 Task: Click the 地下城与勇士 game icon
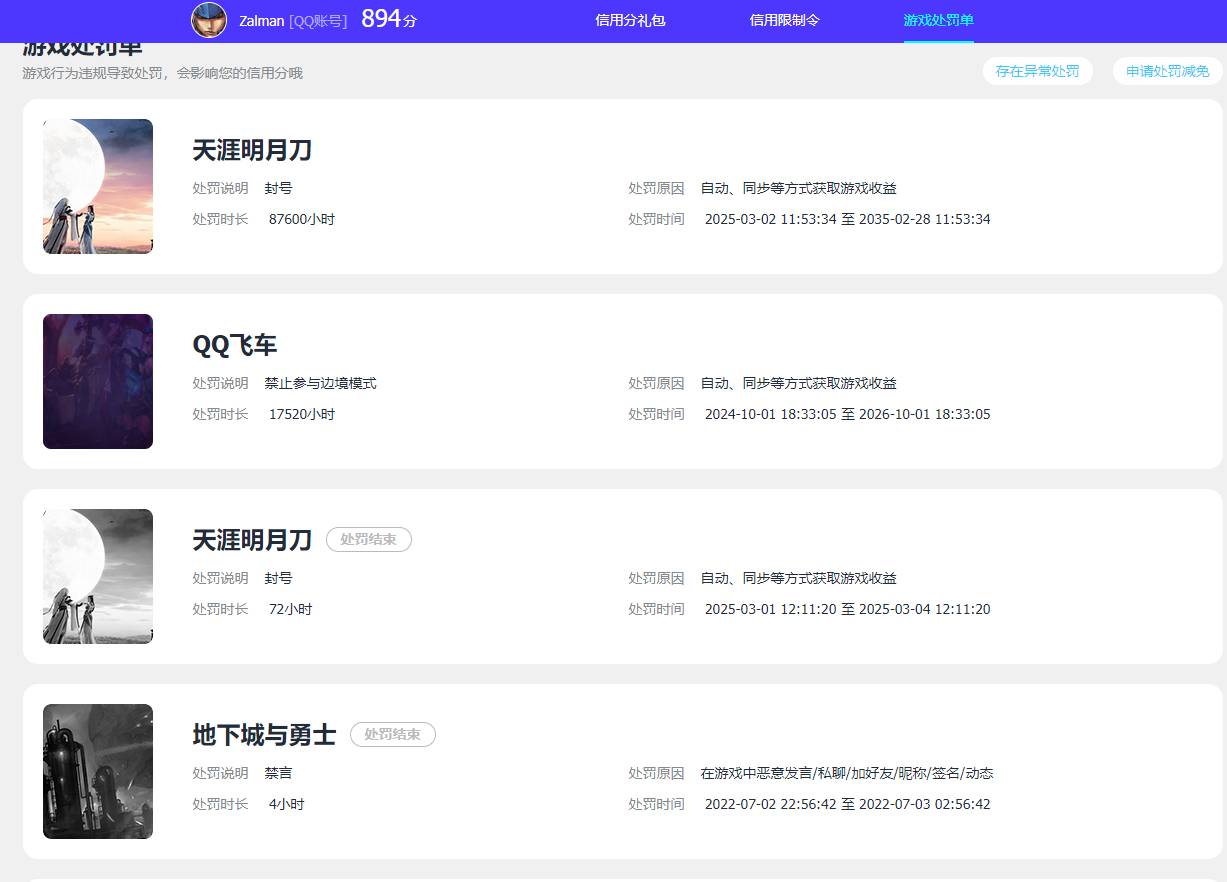click(97, 771)
